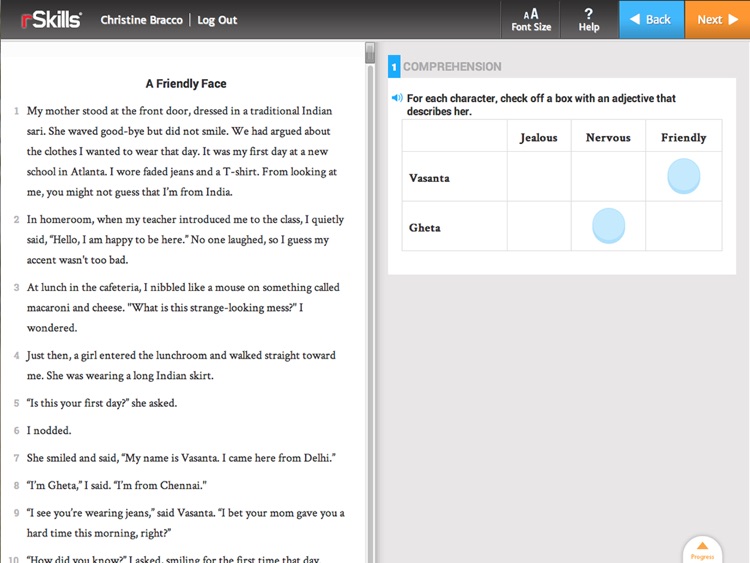Click paragraph 6 "I nodded."
750x563 pixels.
[49, 431]
